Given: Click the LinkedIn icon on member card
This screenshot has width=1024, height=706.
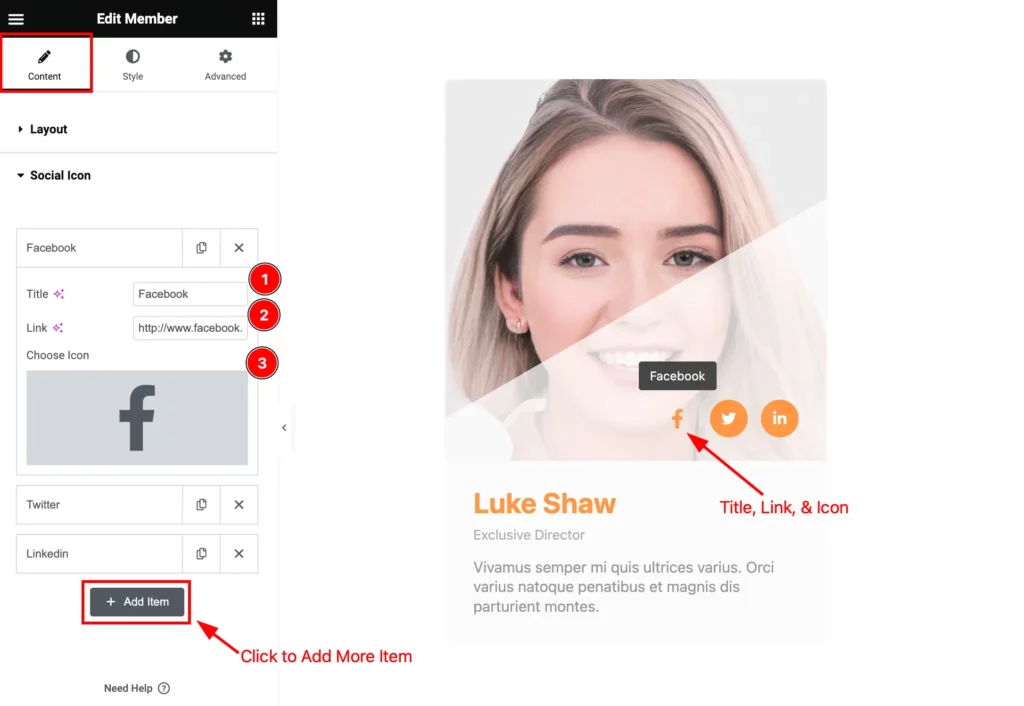Looking at the screenshot, I should point(779,418).
